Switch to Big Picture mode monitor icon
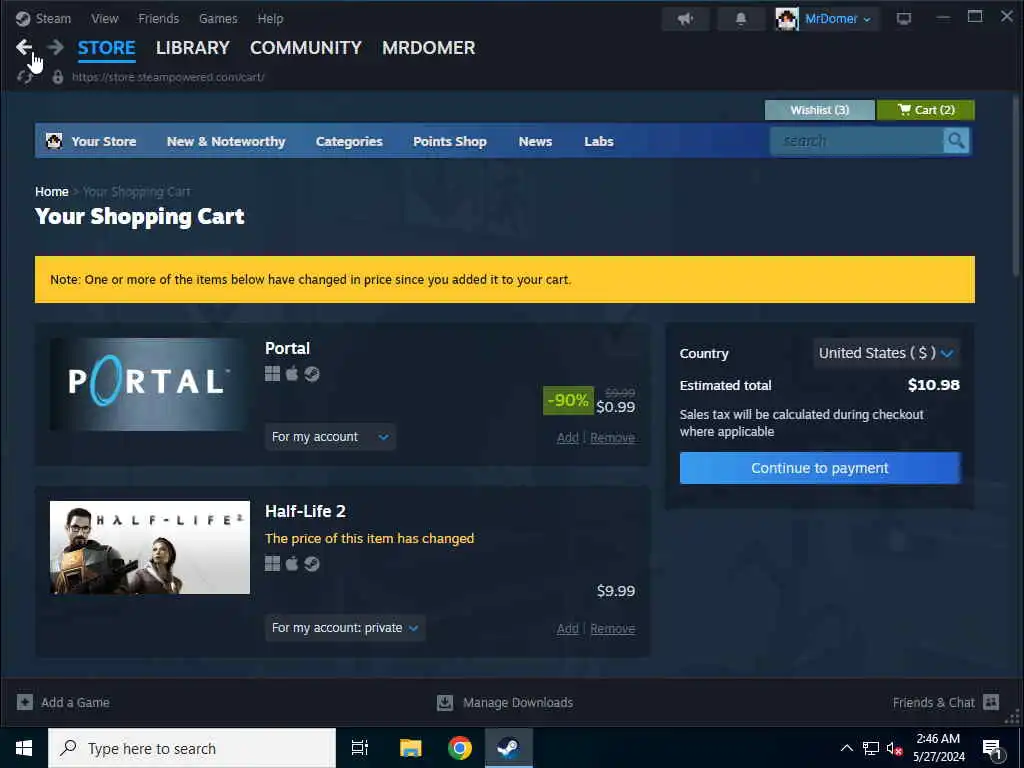Image resolution: width=1024 pixels, height=768 pixels. point(904,19)
